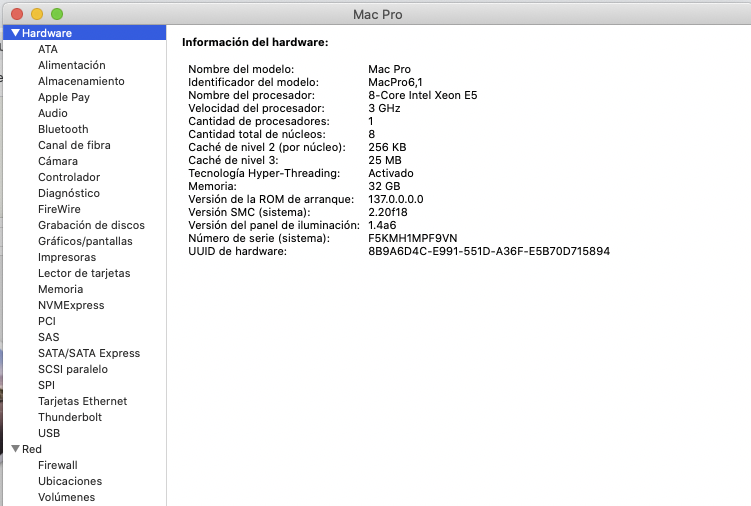This screenshot has width=751, height=506.
Task: Click the Mac Pro window title
Action: tap(377, 15)
